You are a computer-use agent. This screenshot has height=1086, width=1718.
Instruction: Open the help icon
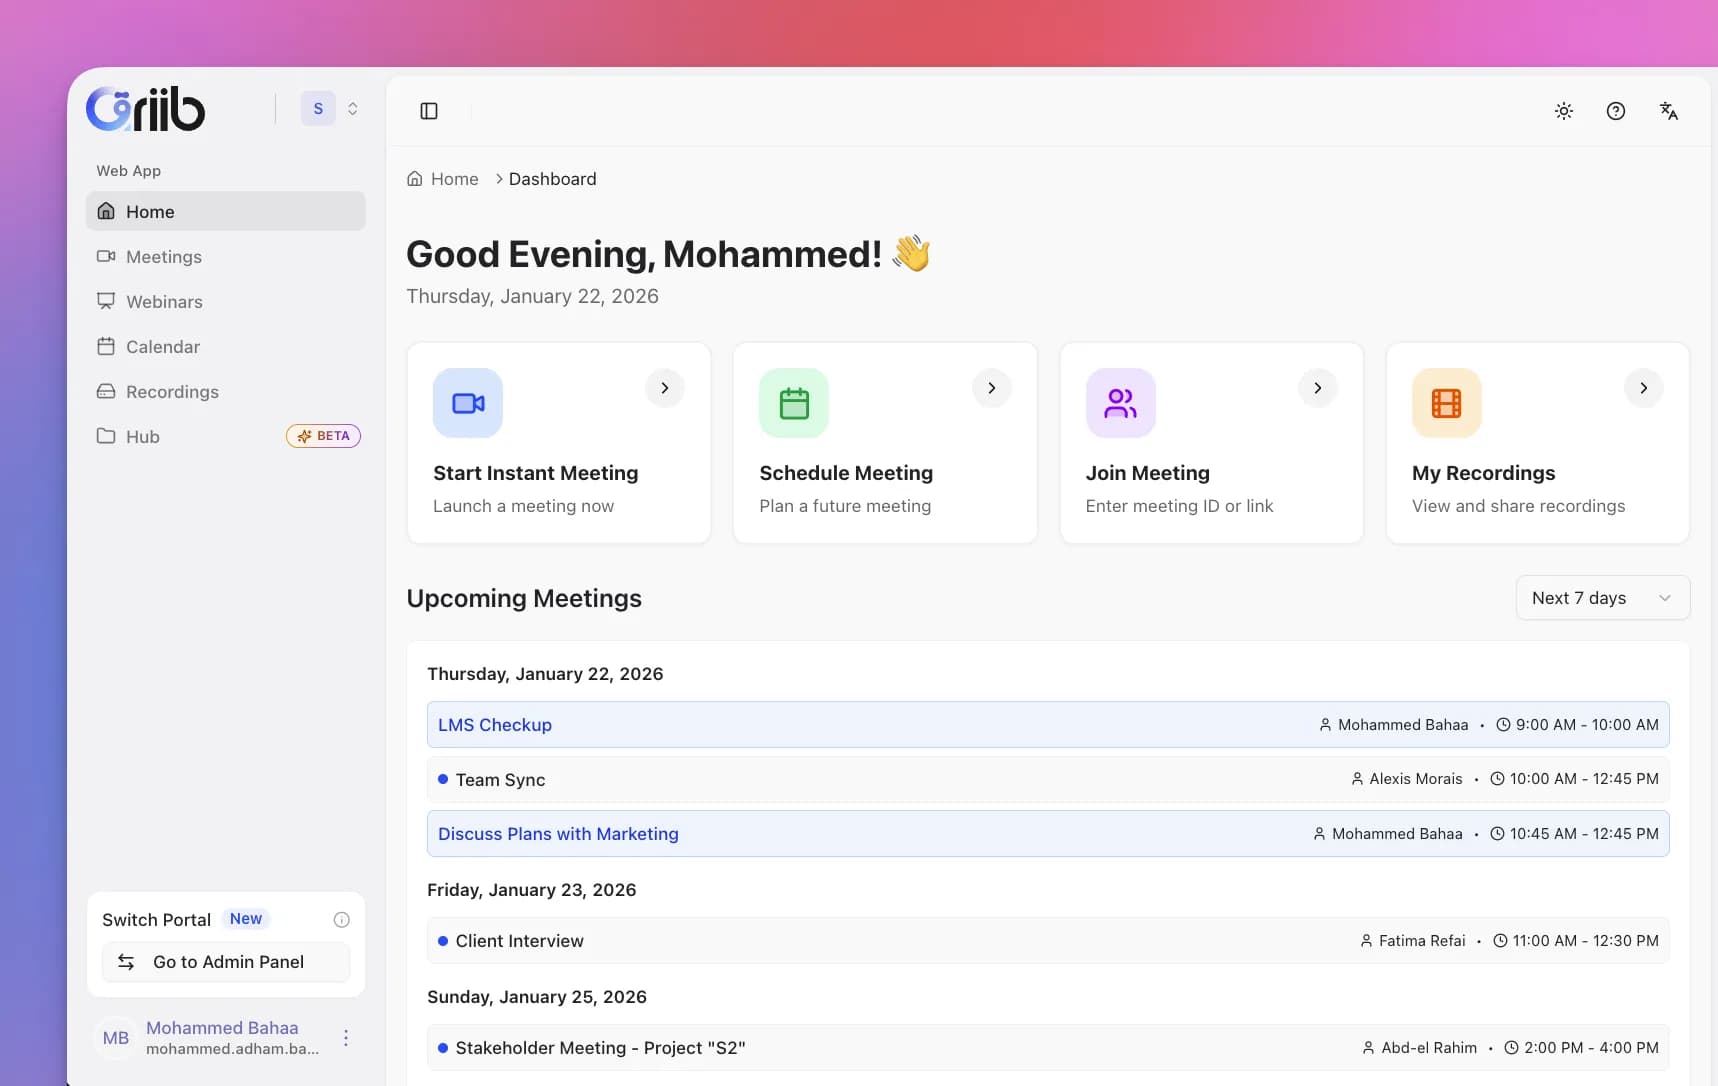pos(1616,111)
